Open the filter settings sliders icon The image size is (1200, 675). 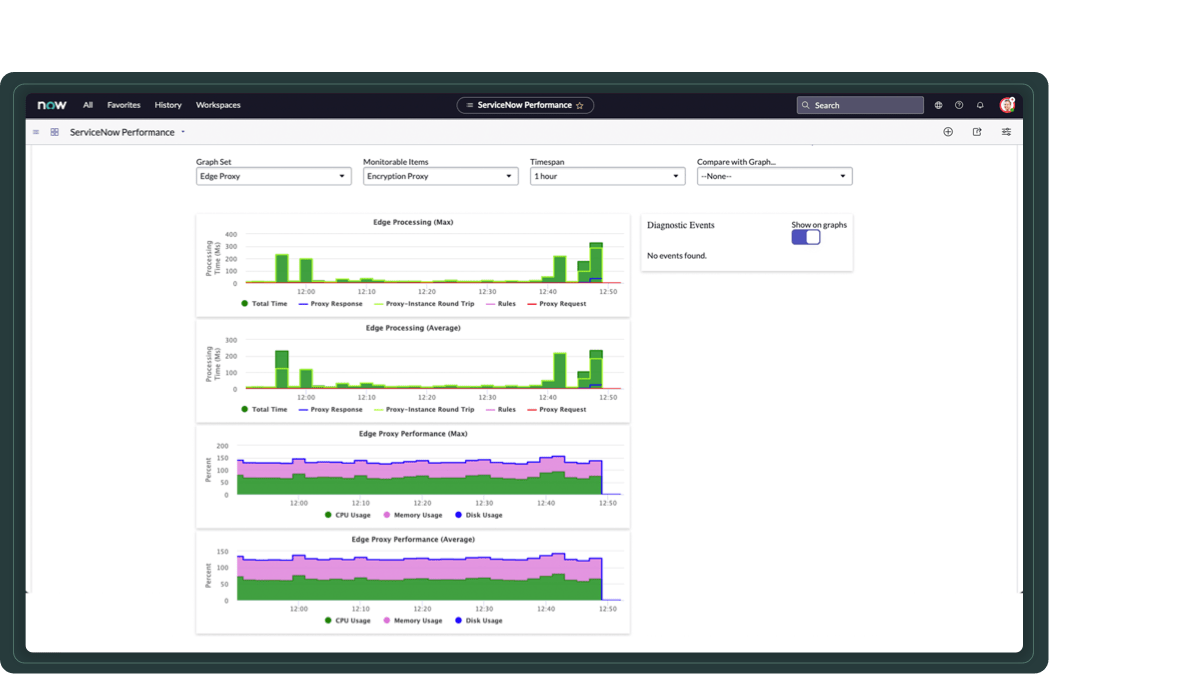[1005, 131]
